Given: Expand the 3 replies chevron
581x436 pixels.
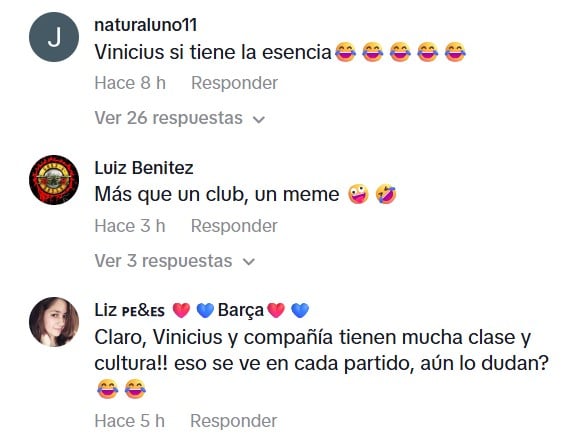Looking at the screenshot, I should pyautogui.click(x=248, y=262).
